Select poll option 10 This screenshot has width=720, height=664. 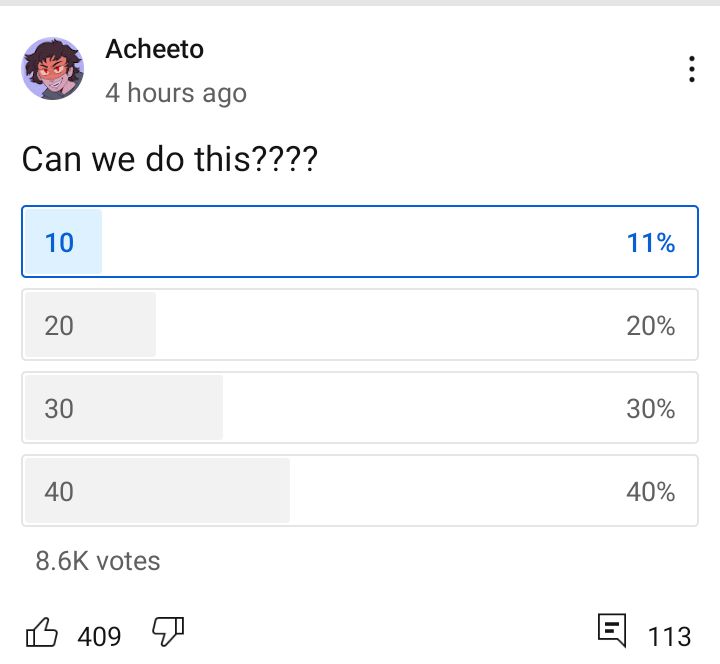pyautogui.click(x=360, y=242)
